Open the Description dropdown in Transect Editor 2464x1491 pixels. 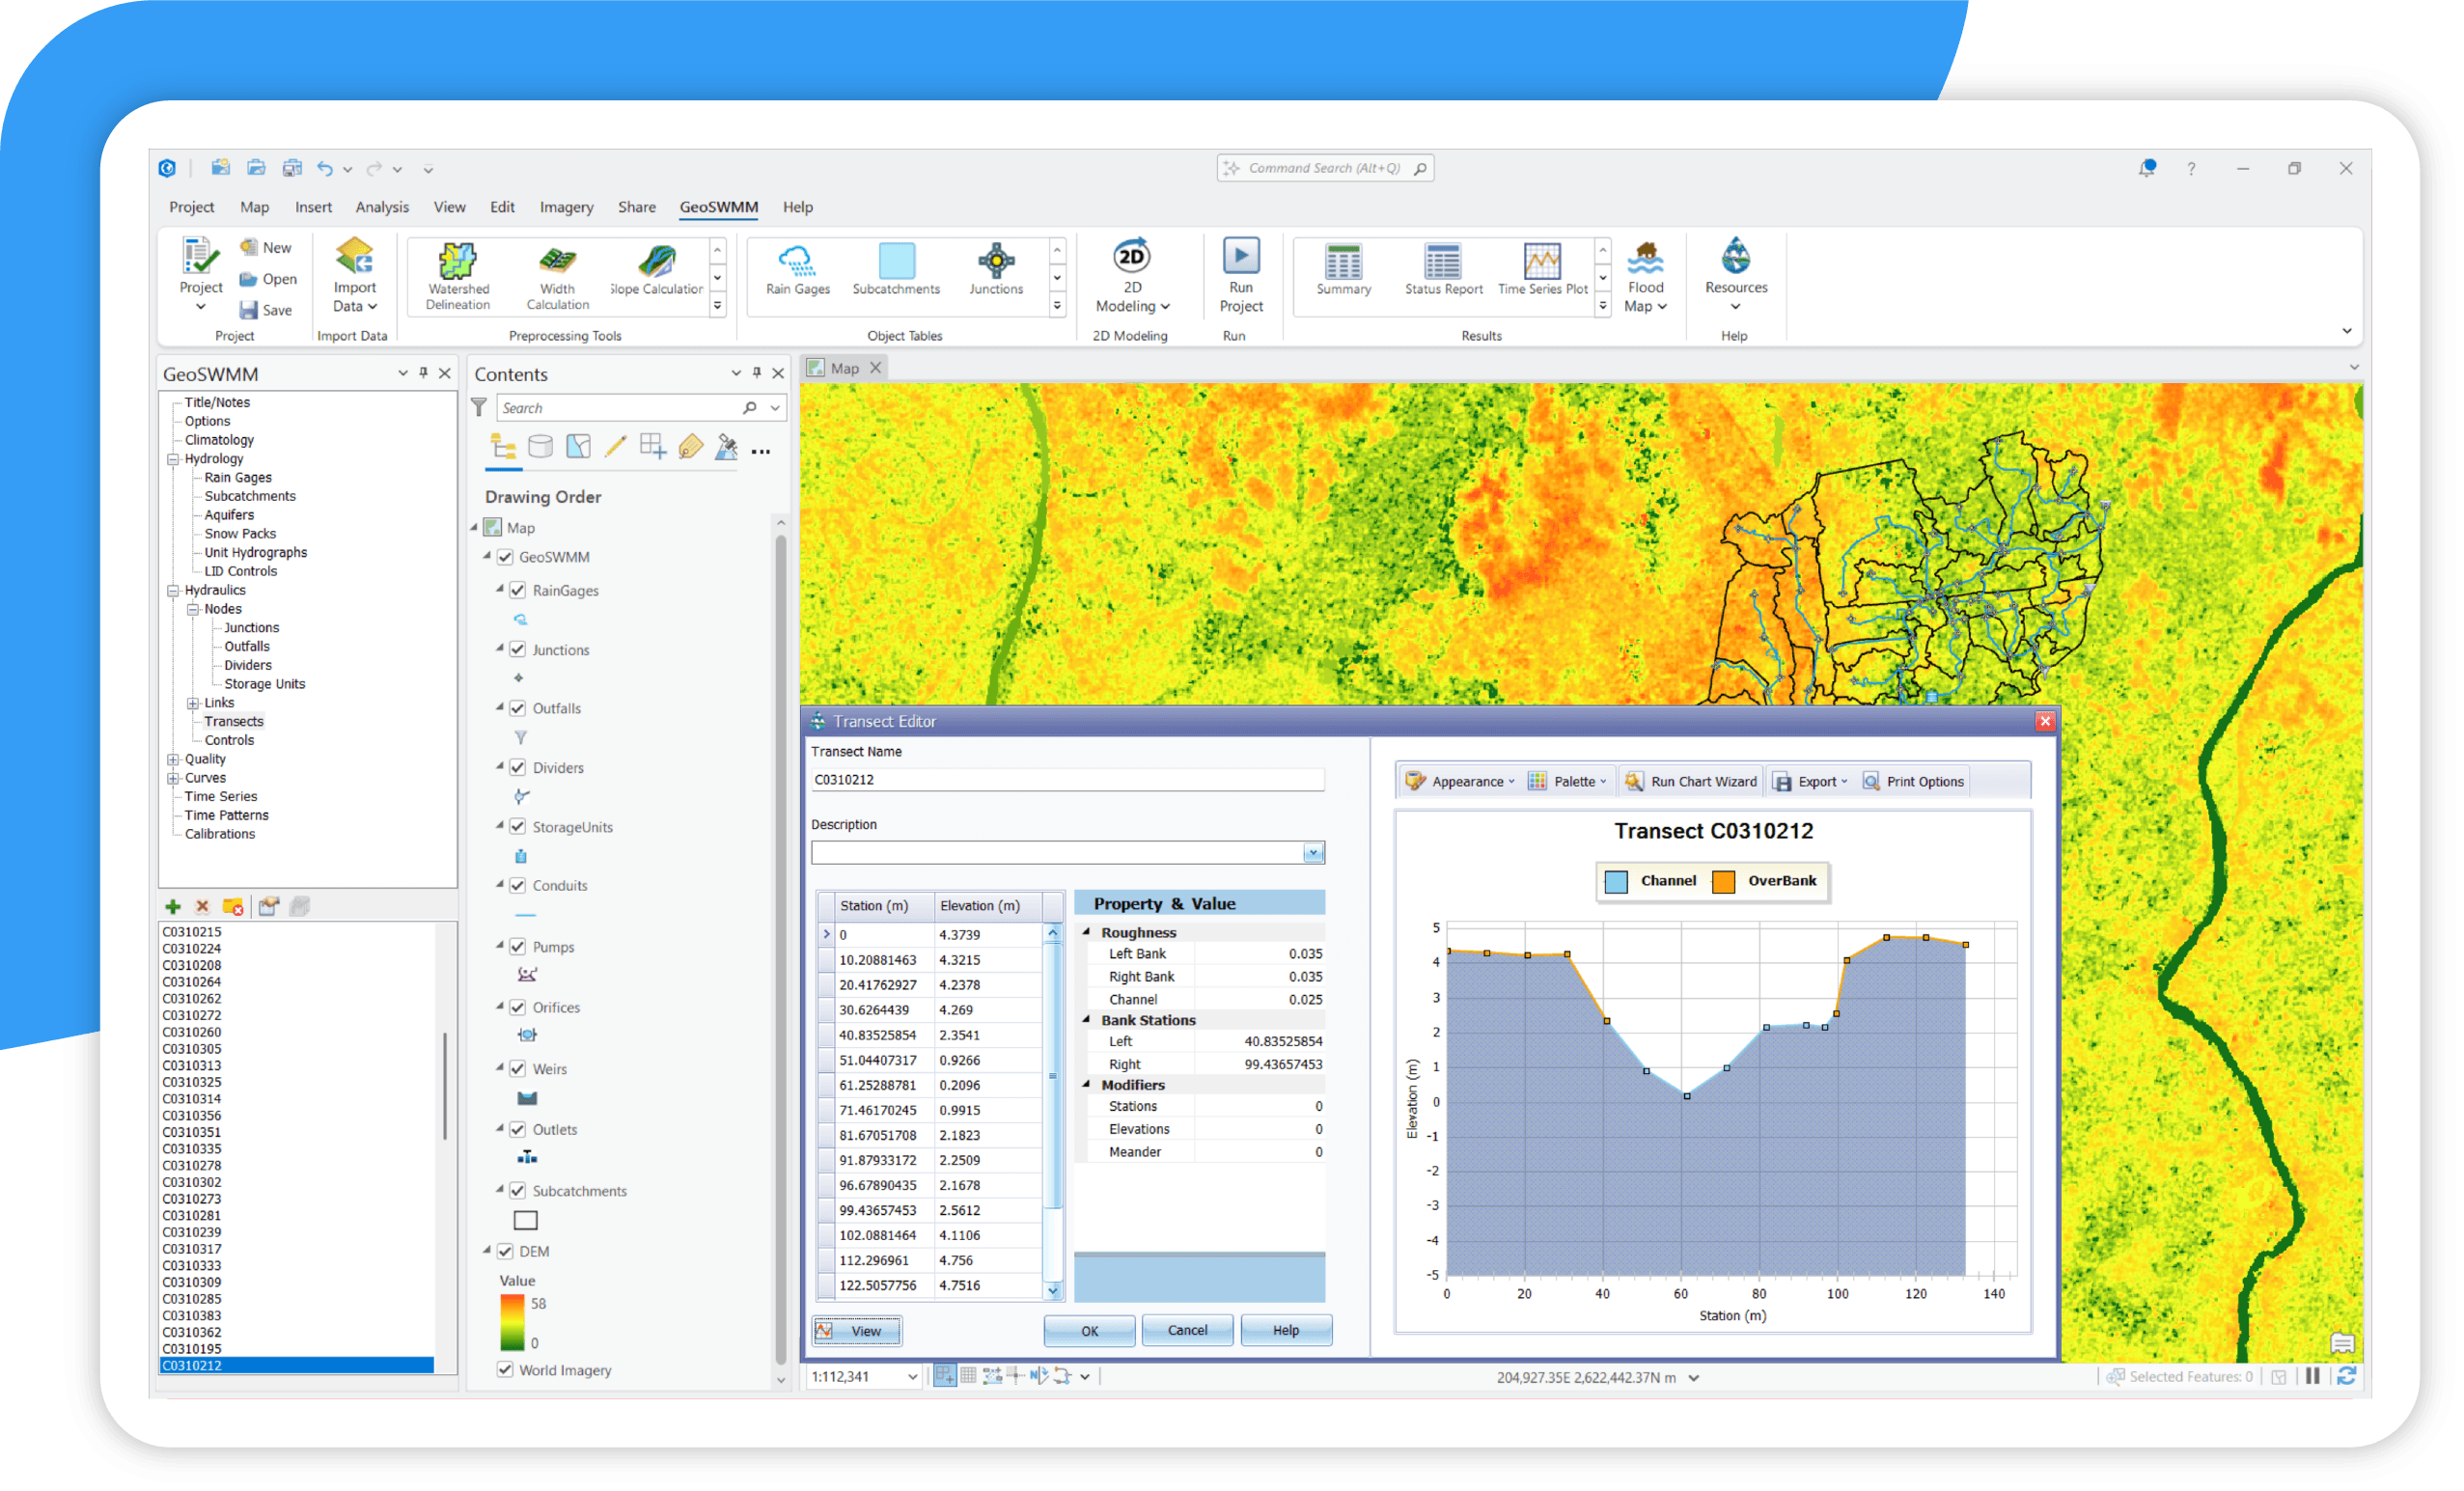click(x=1313, y=852)
